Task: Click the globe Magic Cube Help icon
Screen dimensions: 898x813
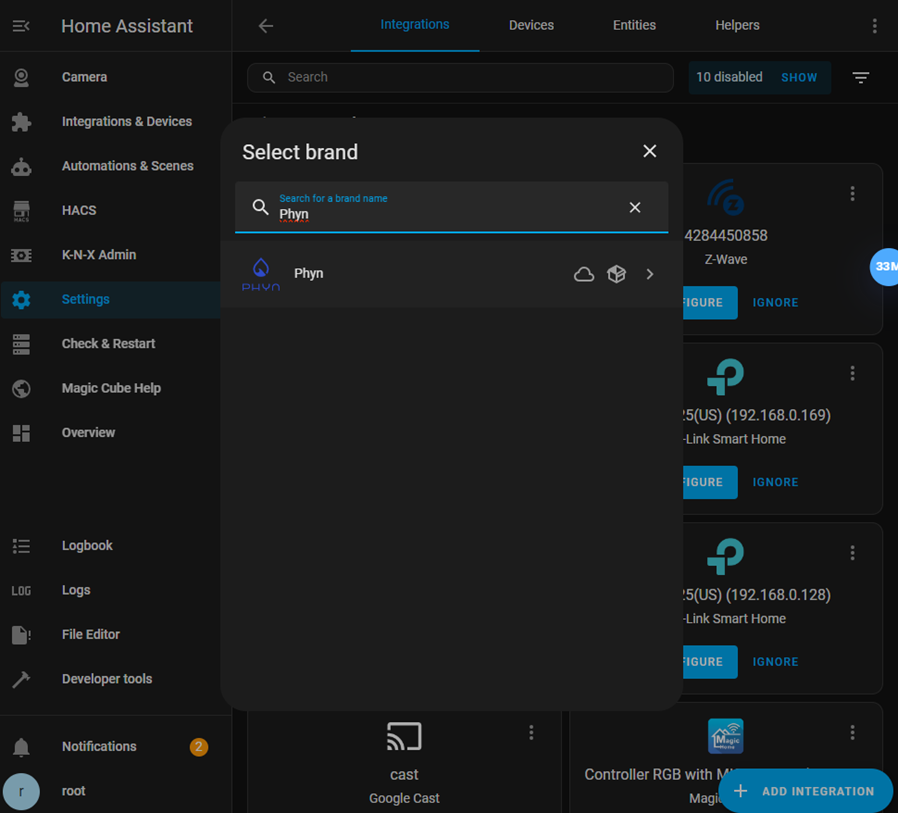Action: (x=21, y=389)
